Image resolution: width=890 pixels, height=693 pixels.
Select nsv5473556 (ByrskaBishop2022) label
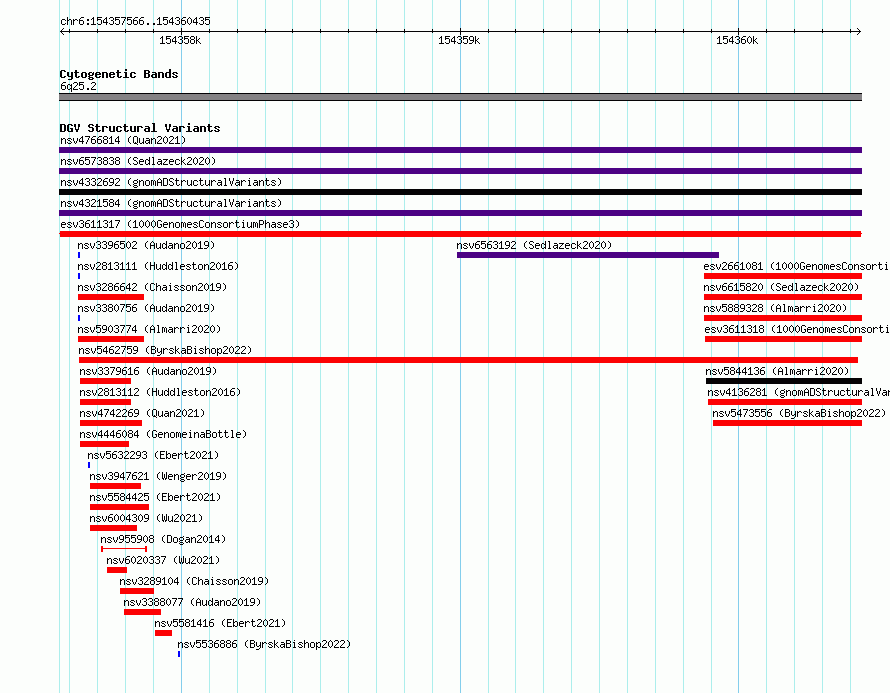[x=799, y=413]
